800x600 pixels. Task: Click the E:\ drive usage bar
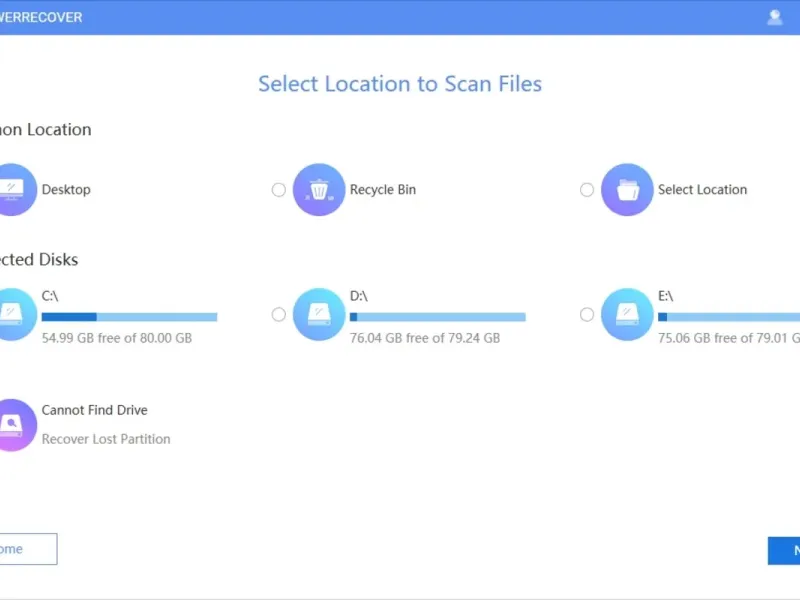pos(728,317)
